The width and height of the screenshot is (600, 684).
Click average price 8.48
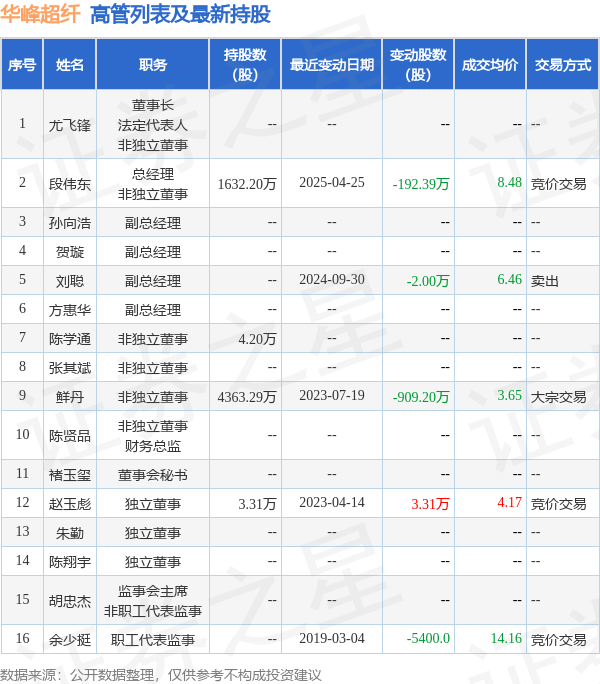coord(510,182)
